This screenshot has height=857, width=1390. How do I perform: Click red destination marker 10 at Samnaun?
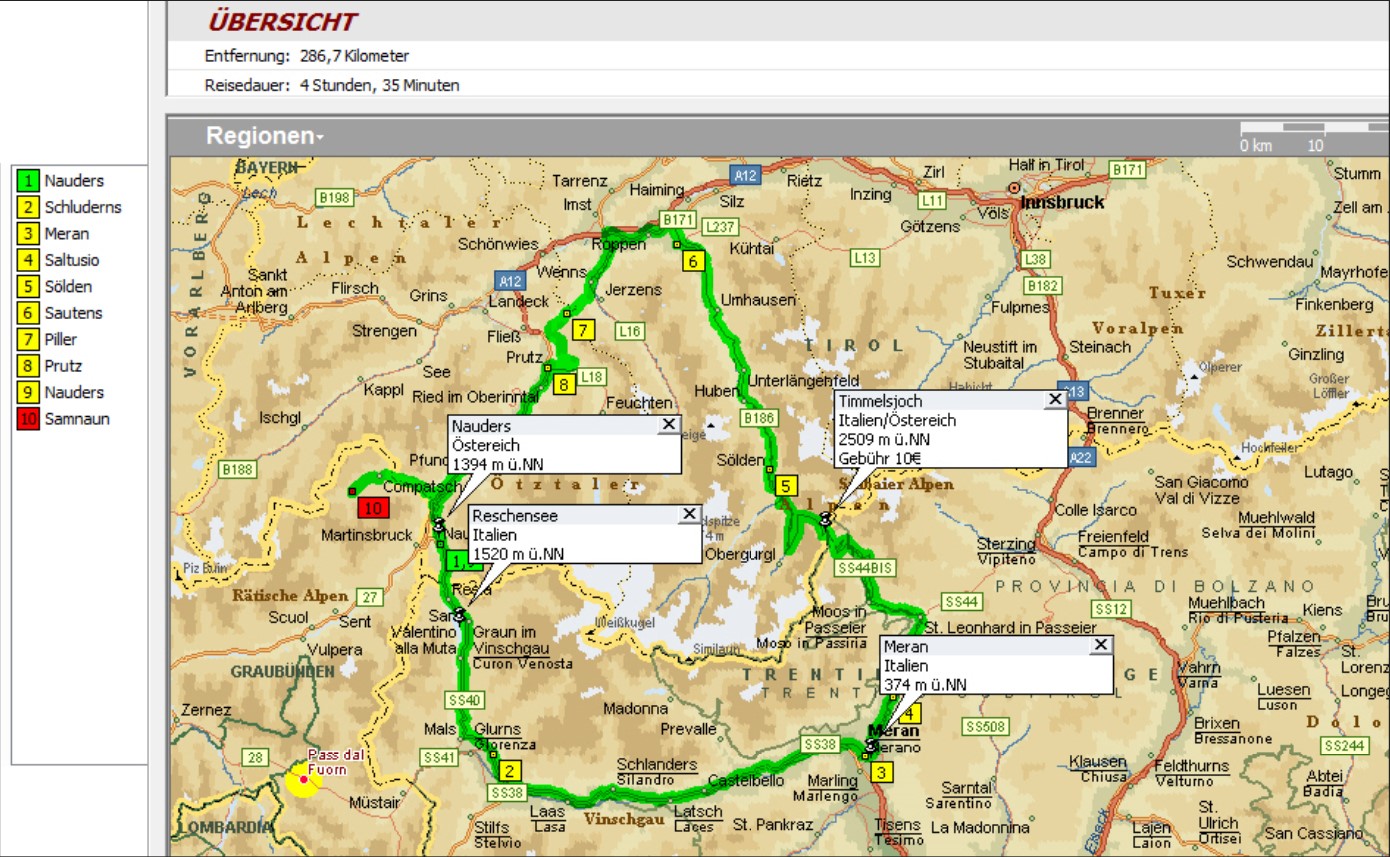pos(374,507)
